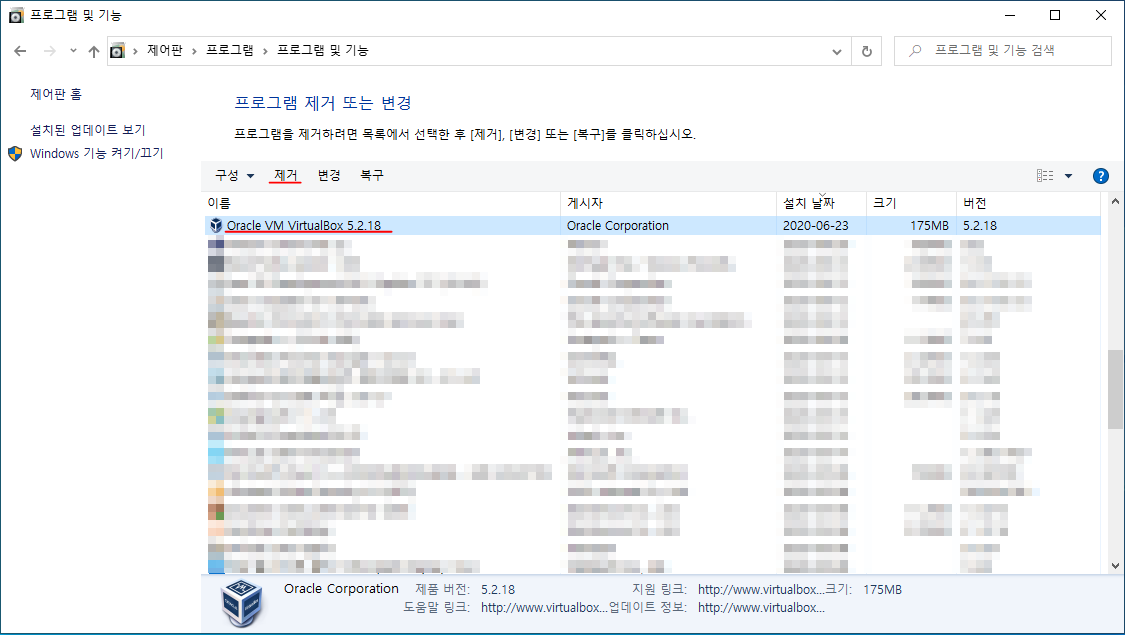Open Windows 기능 켜기/끄기 link
Image resolution: width=1125 pixels, height=635 pixels.
click(97, 154)
